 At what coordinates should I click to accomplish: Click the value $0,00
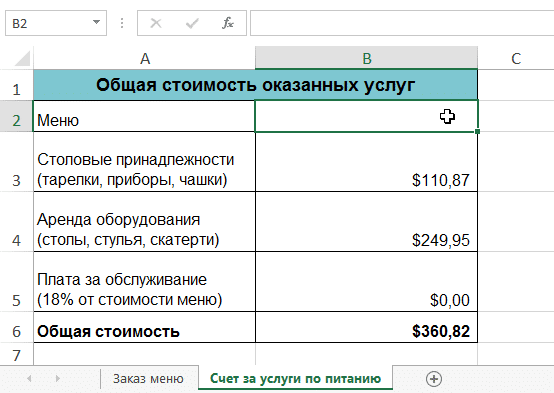[450, 300]
